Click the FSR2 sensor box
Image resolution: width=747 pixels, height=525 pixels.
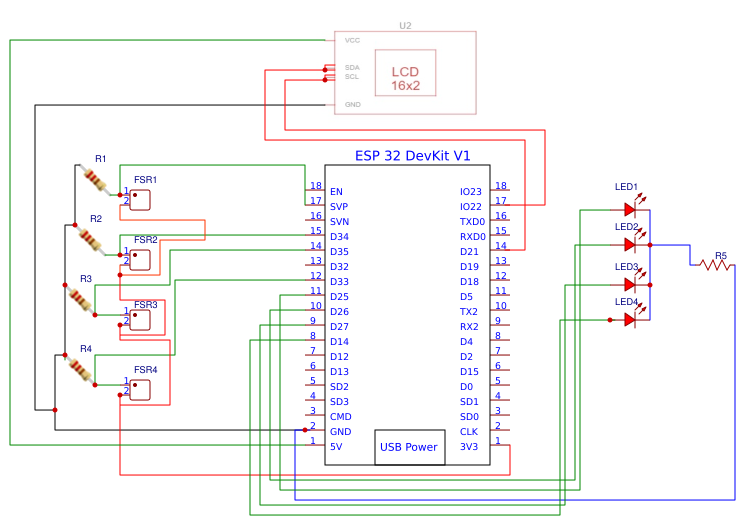(x=140, y=260)
